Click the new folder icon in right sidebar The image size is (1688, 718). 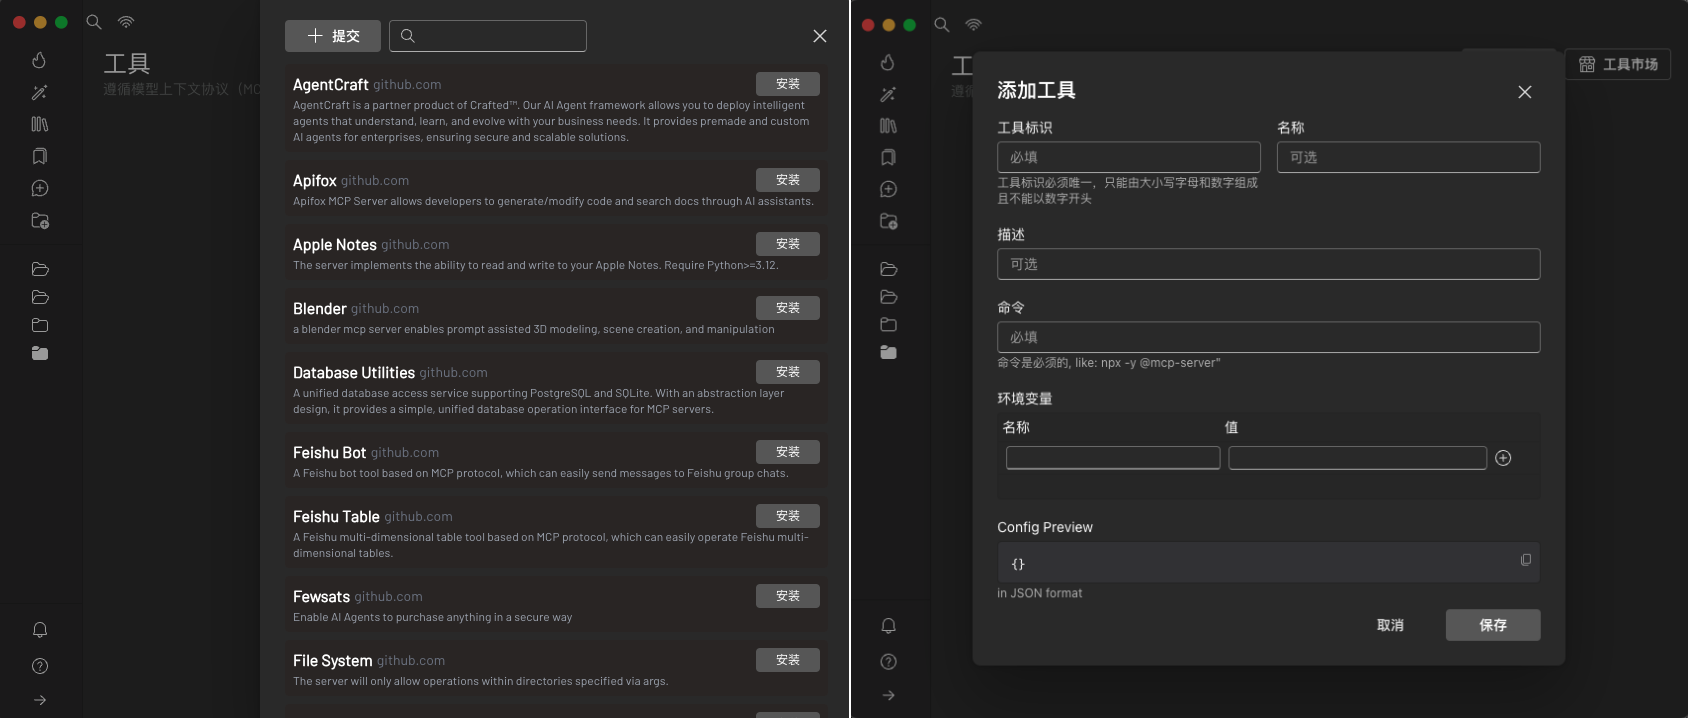[888, 221]
